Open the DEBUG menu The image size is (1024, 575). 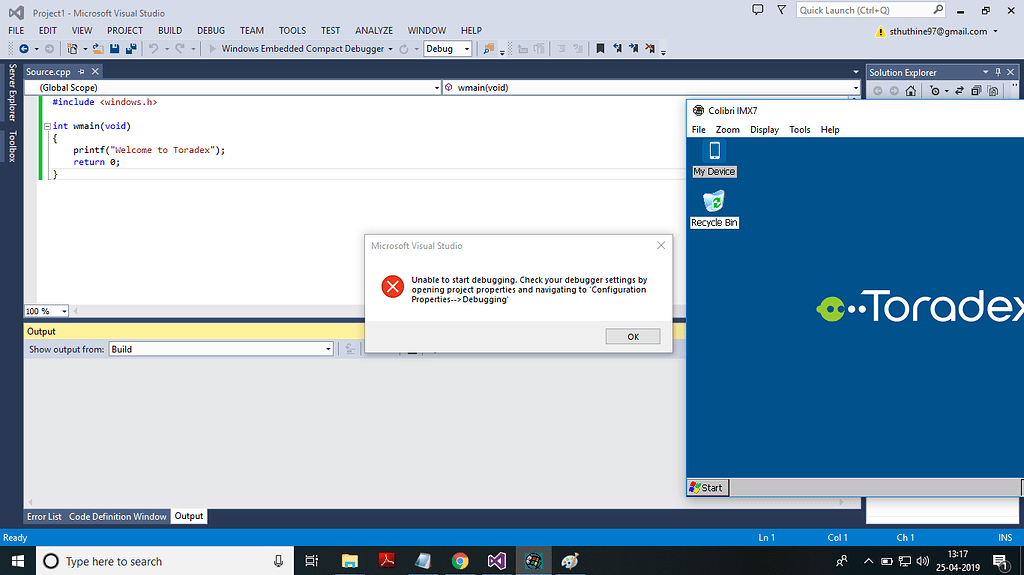[x=210, y=31]
